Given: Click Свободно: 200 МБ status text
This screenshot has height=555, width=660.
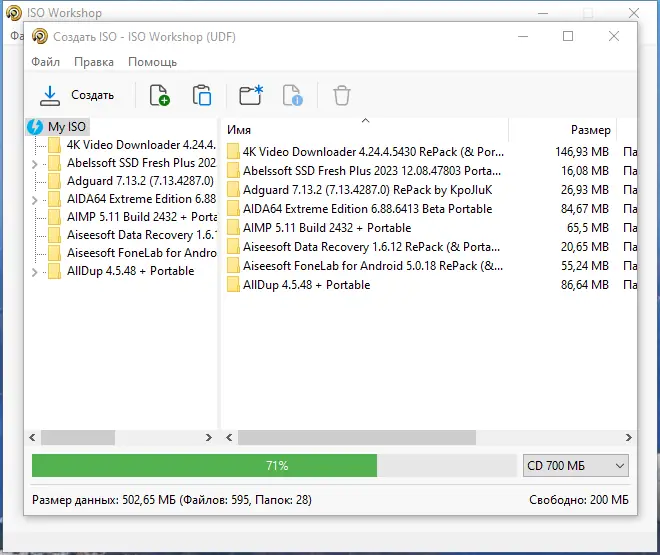Looking at the screenshot, I should [579, 500].
